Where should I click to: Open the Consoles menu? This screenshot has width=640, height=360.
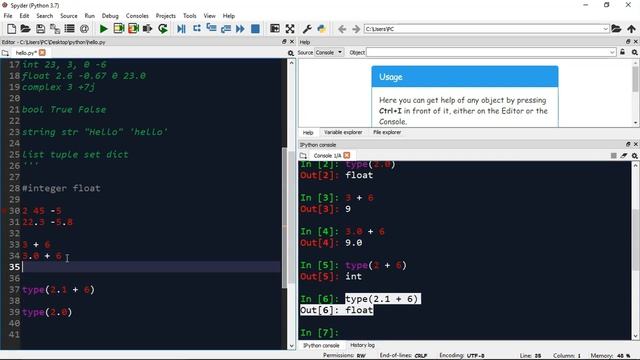(x=137, y=16)
